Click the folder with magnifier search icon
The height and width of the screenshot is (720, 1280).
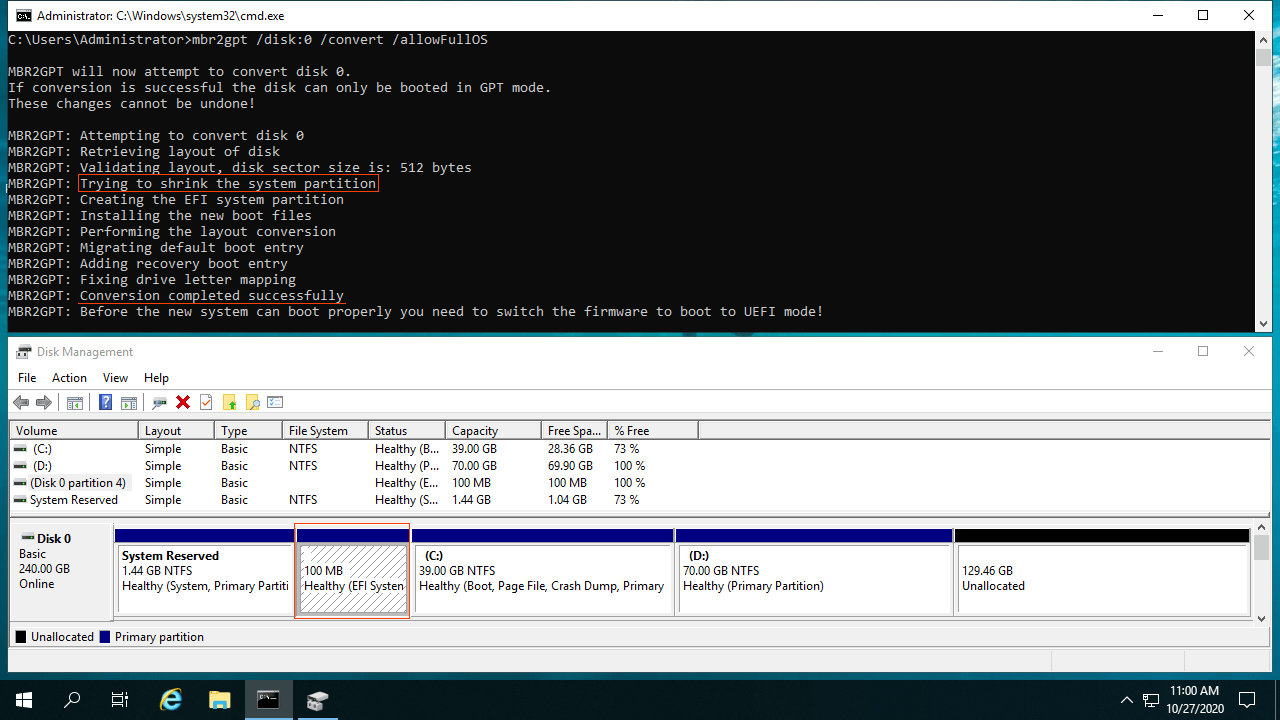coord(253,402)
